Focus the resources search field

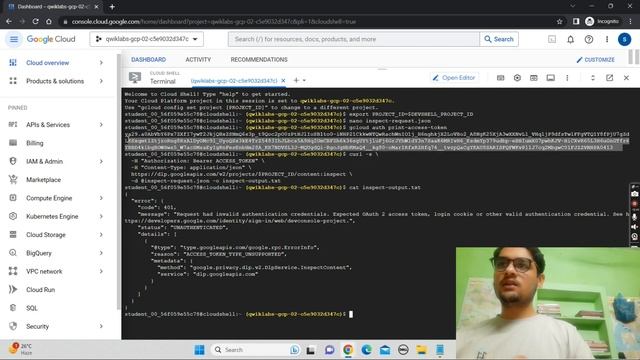click(353, 39)
